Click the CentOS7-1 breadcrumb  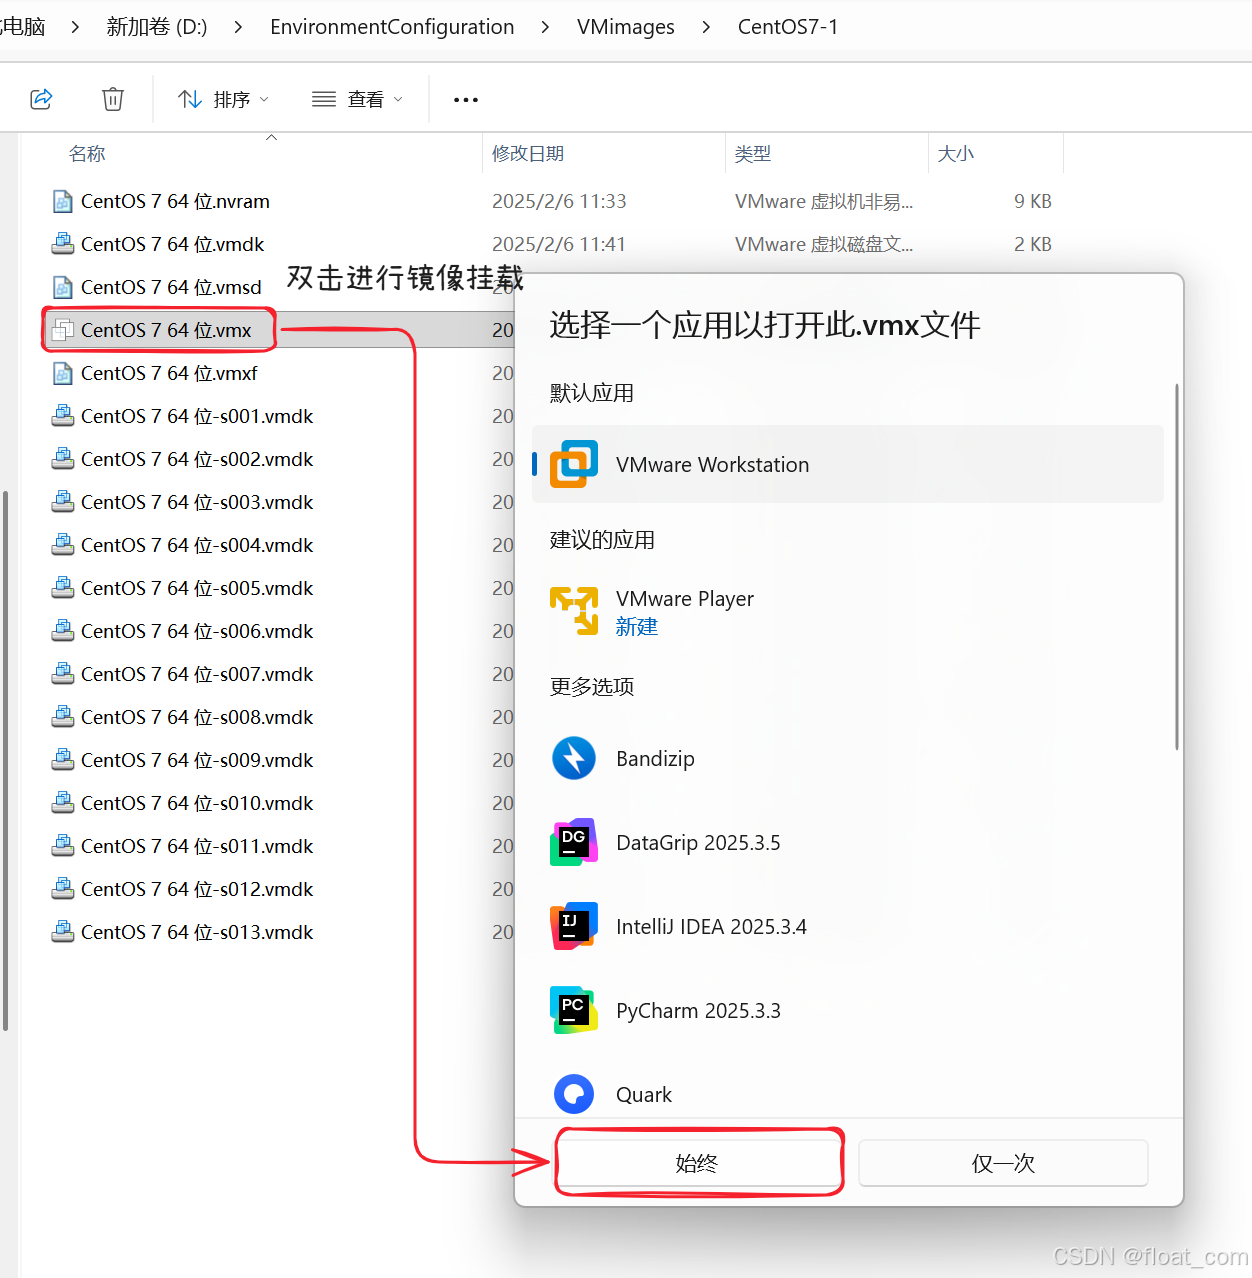click(788, 27)
